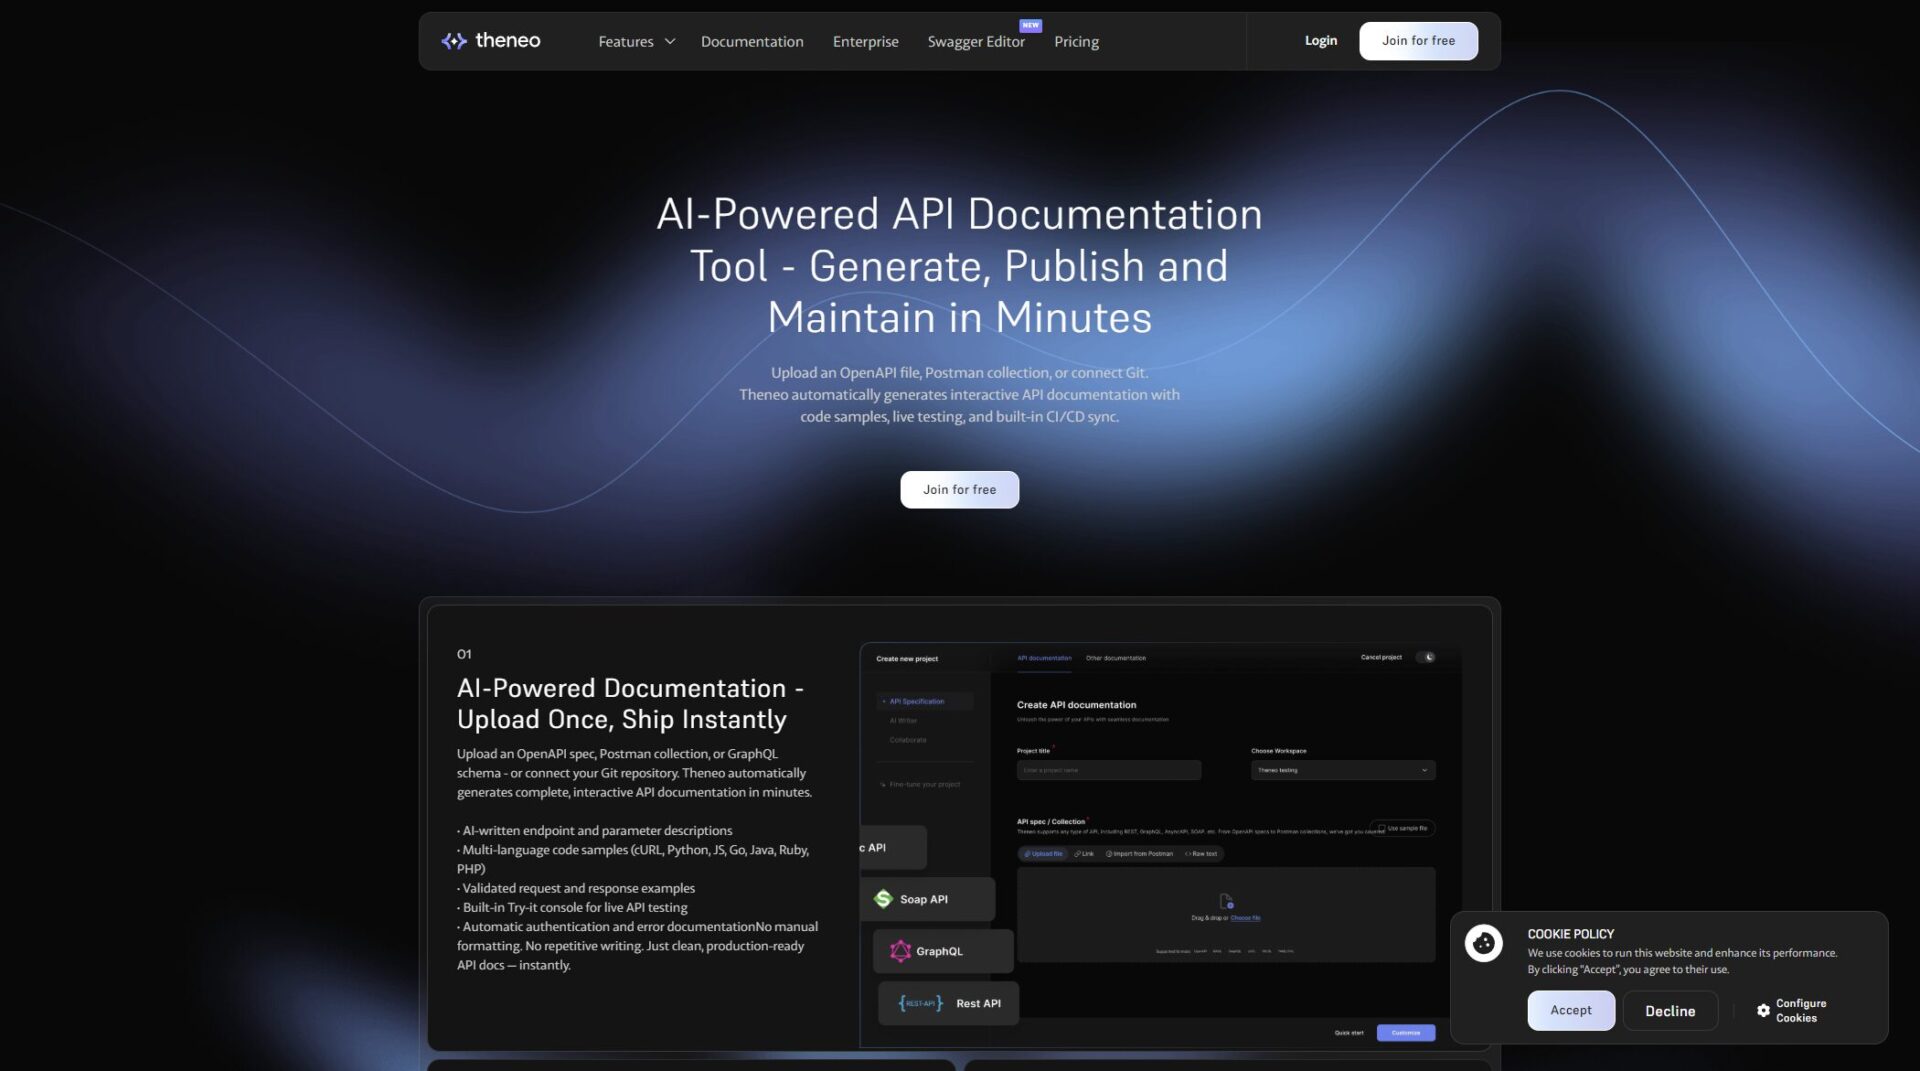Click the pink GraphQL logo icon

point(900,951)
